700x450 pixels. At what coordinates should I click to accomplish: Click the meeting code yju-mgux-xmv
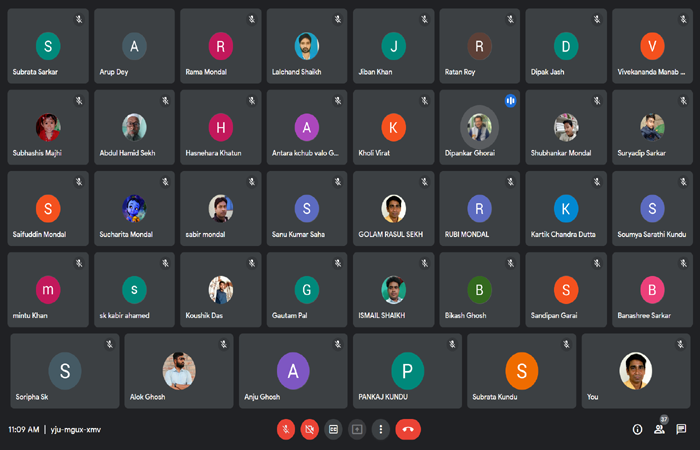click(x=75, y=429)
